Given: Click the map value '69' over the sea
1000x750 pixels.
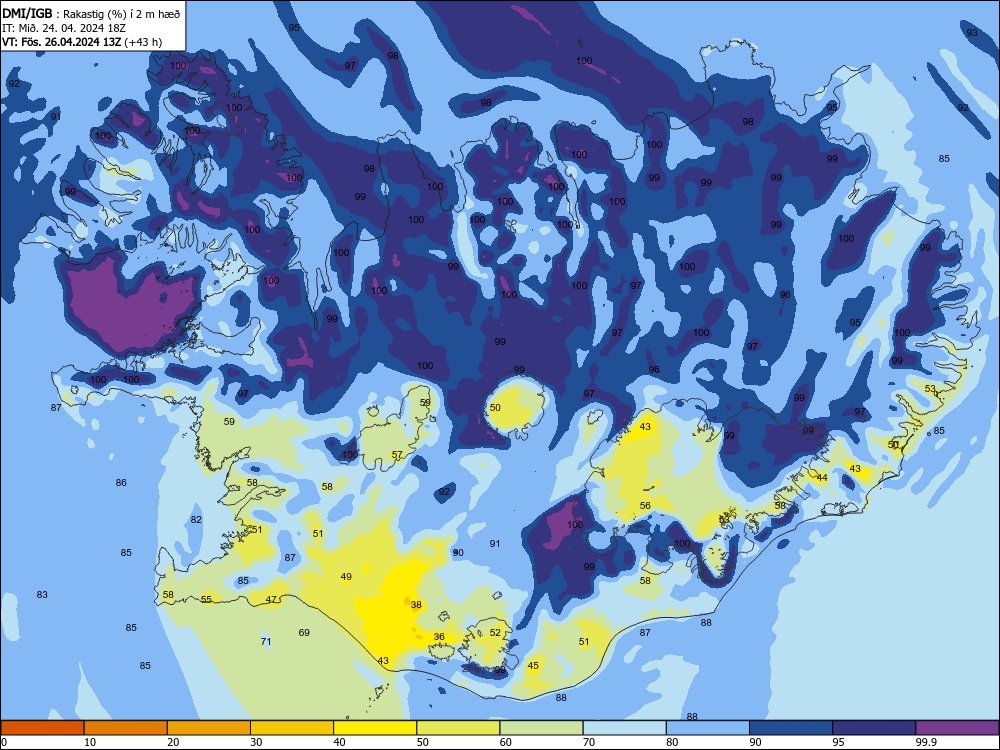Looking at the screenshot, I should (x=304, y=633).
